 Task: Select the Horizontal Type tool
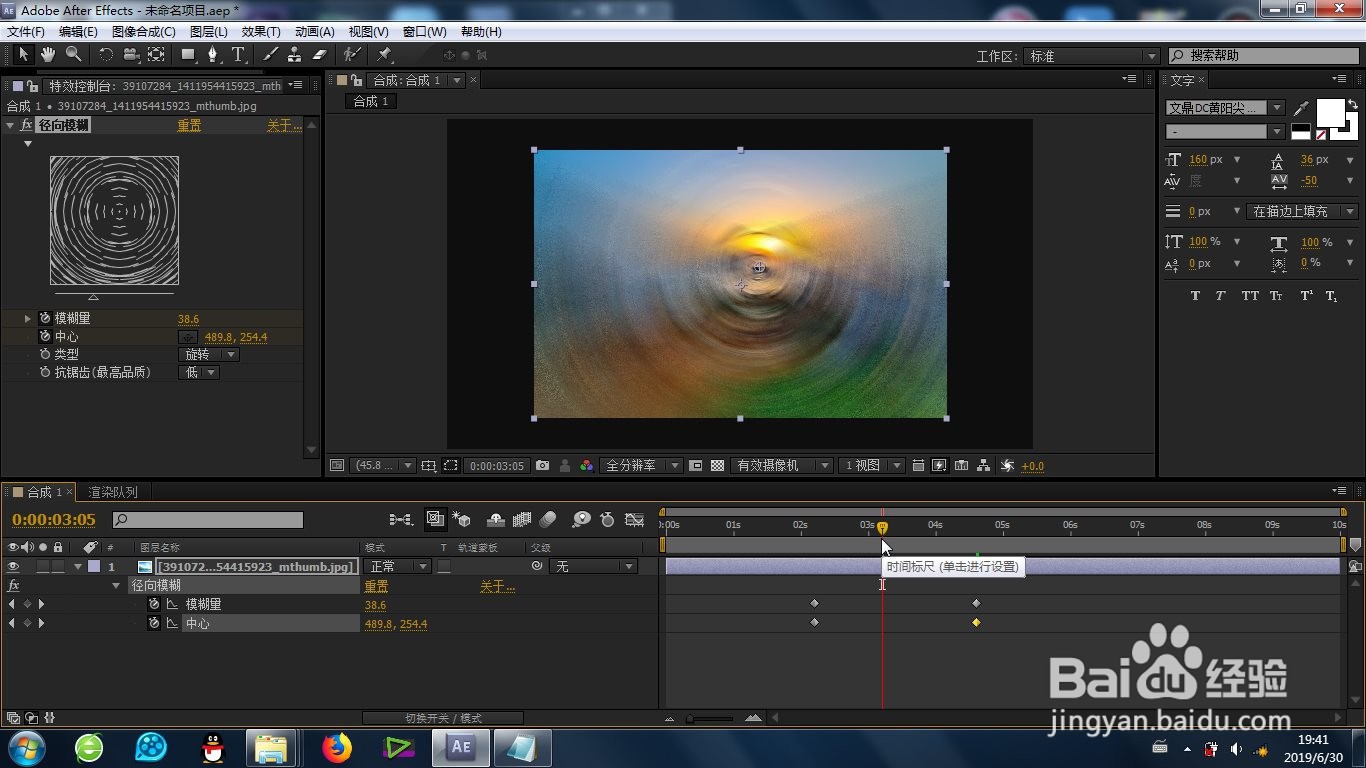[238, 54]
